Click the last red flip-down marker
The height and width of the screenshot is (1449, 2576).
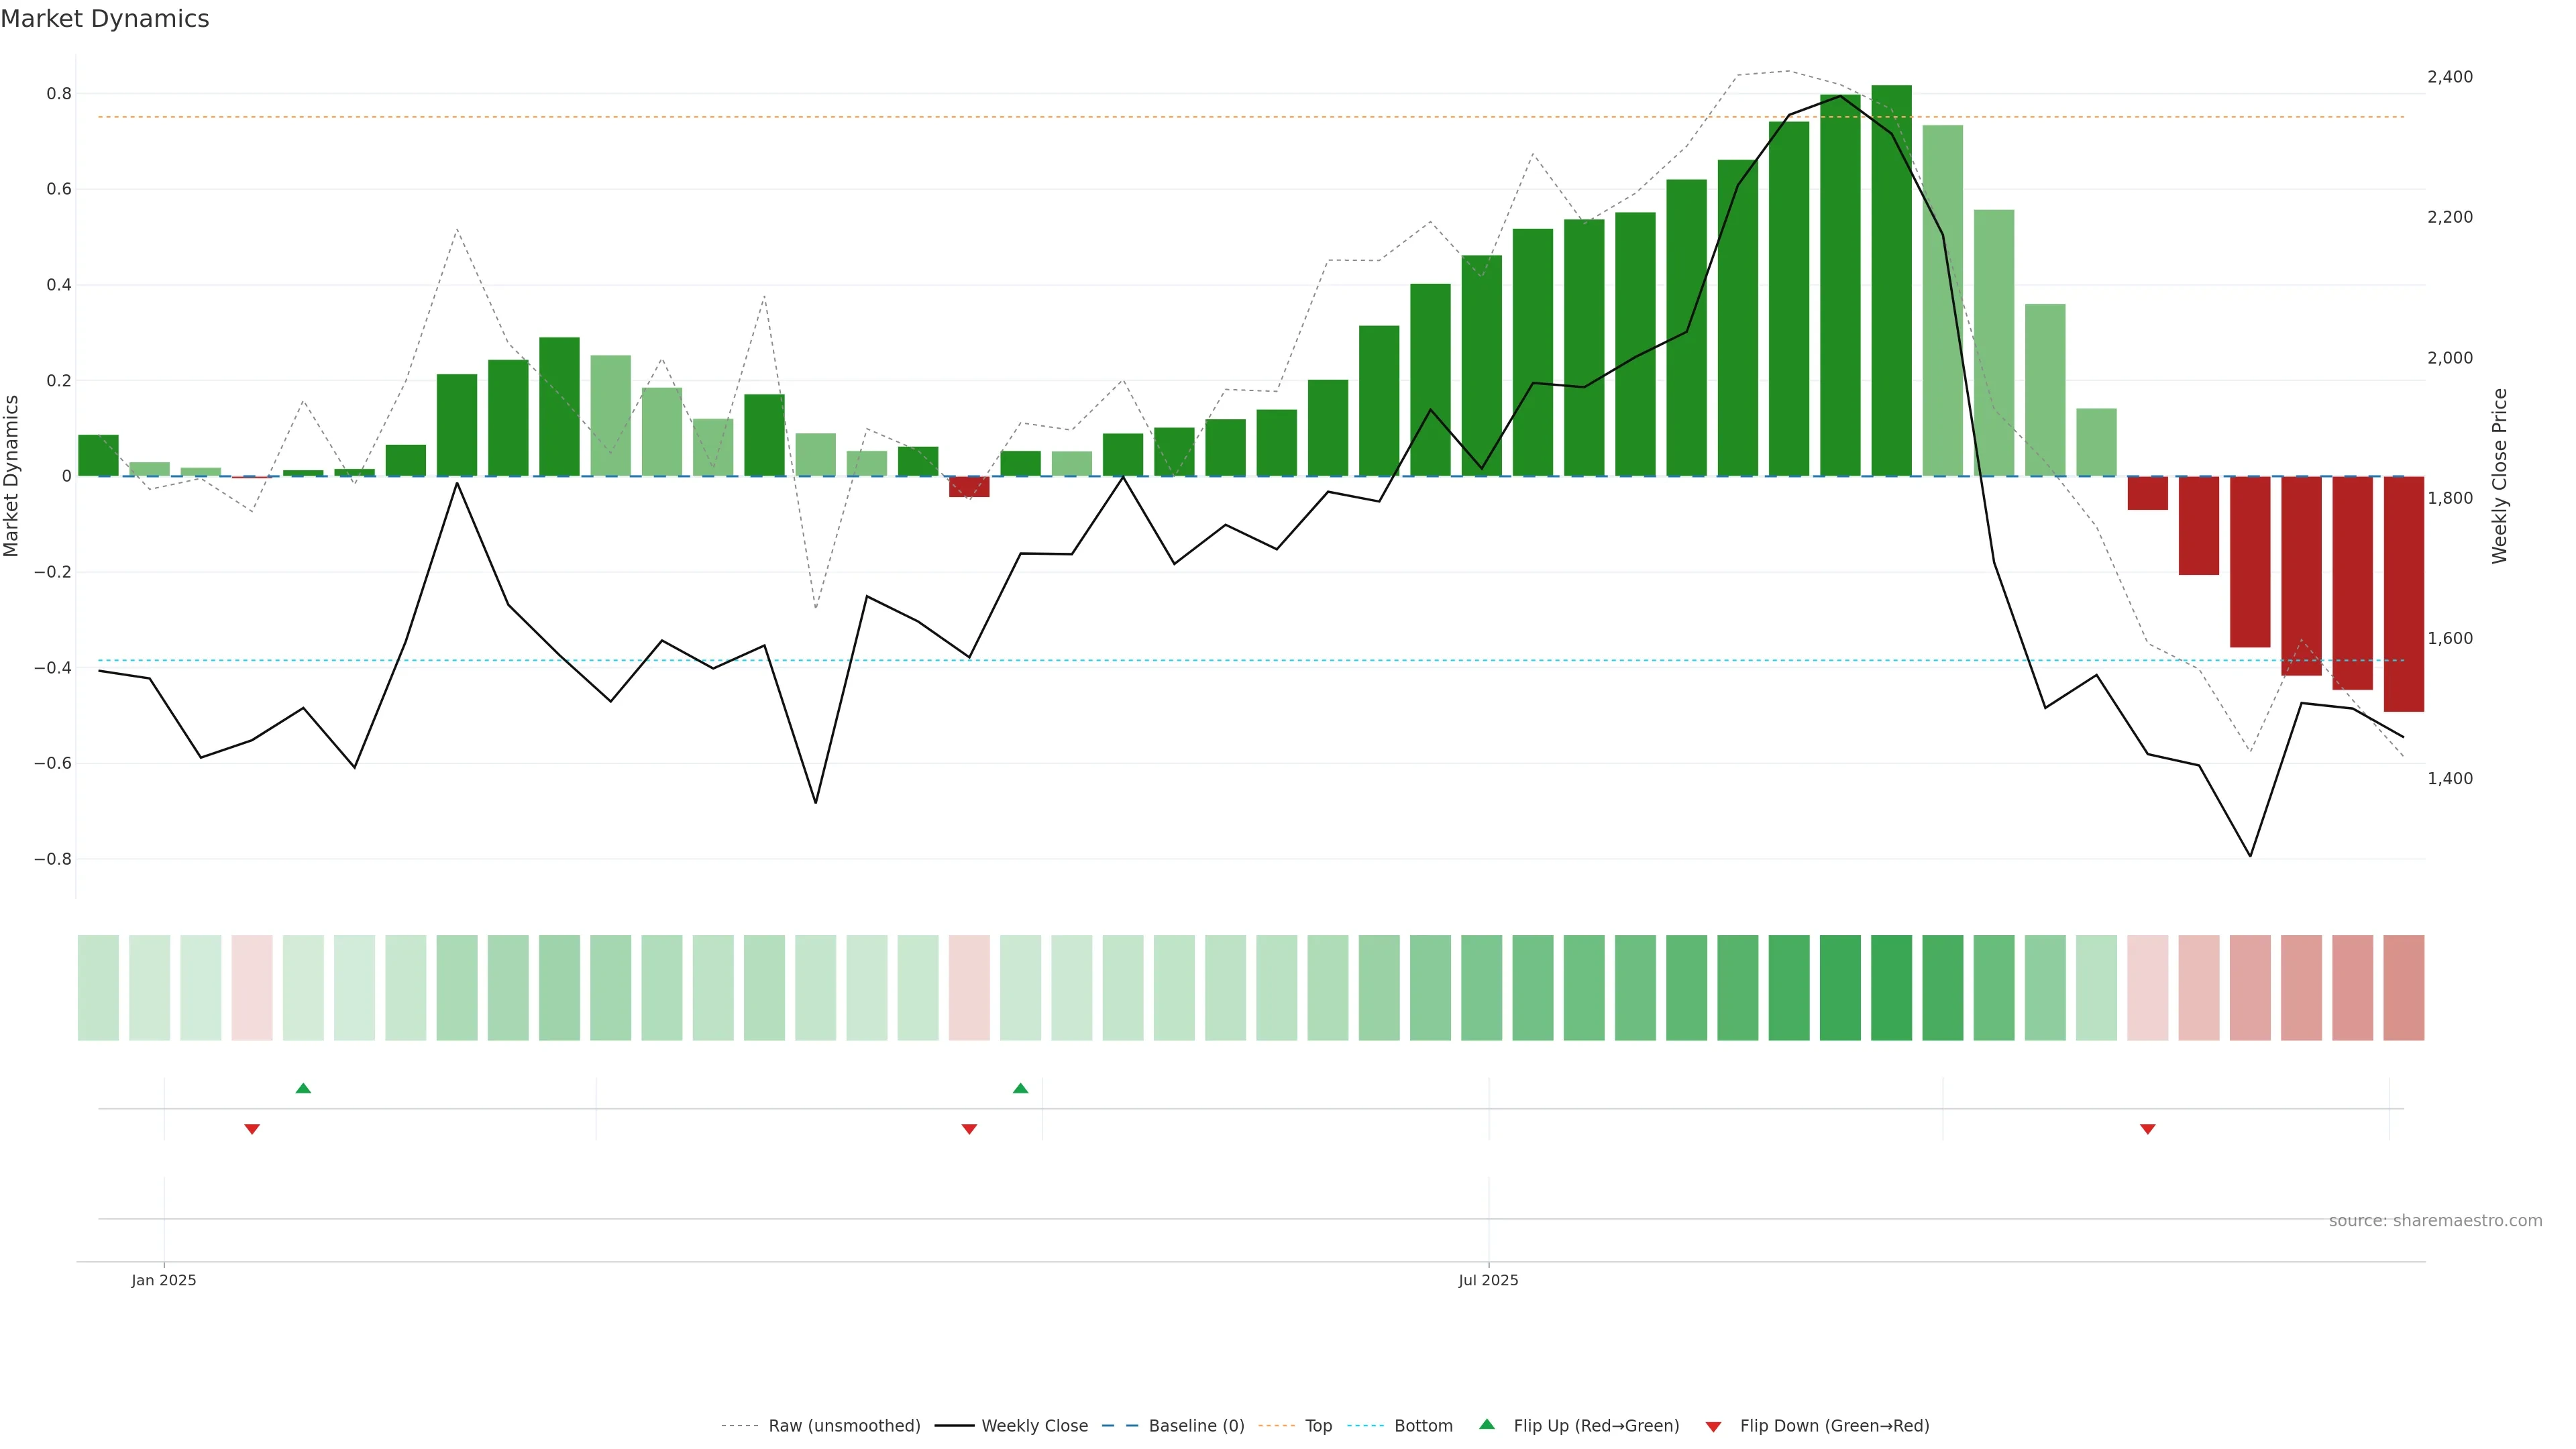pos(2147,1129)
